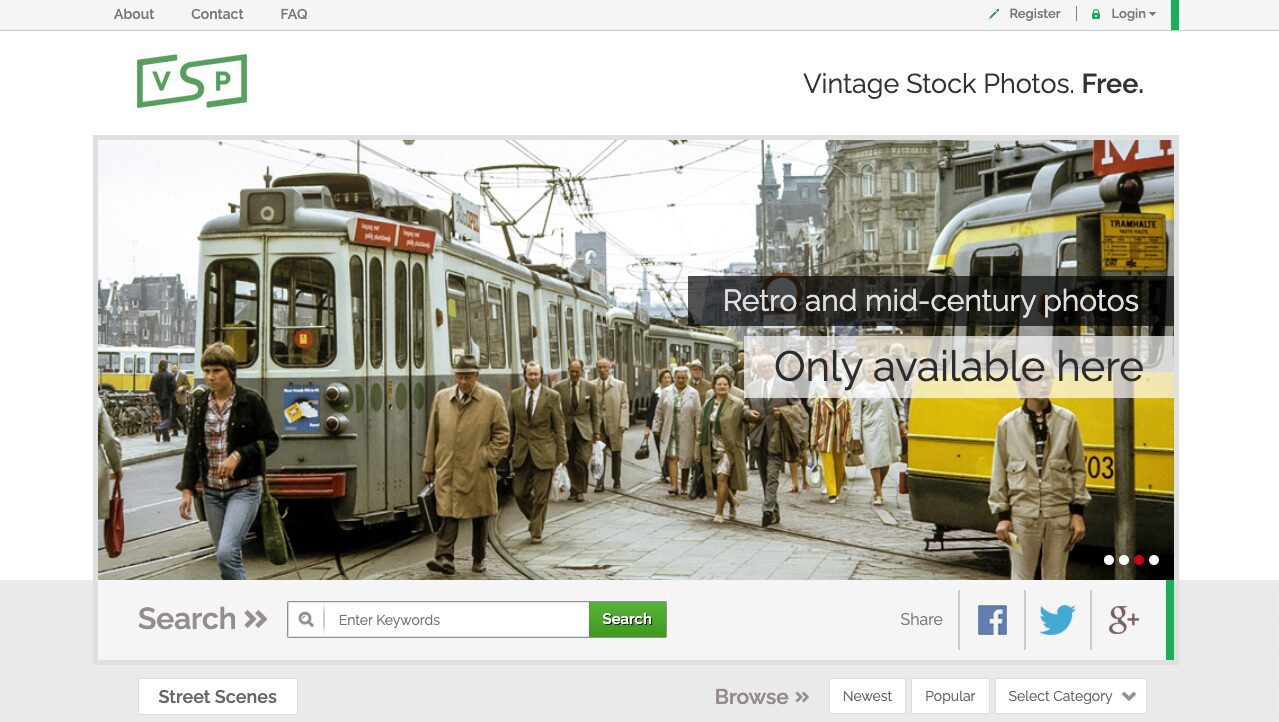This screenshot has height=722, width=1279.
Task: Select the Newest filter
Action: click(866, 696)
